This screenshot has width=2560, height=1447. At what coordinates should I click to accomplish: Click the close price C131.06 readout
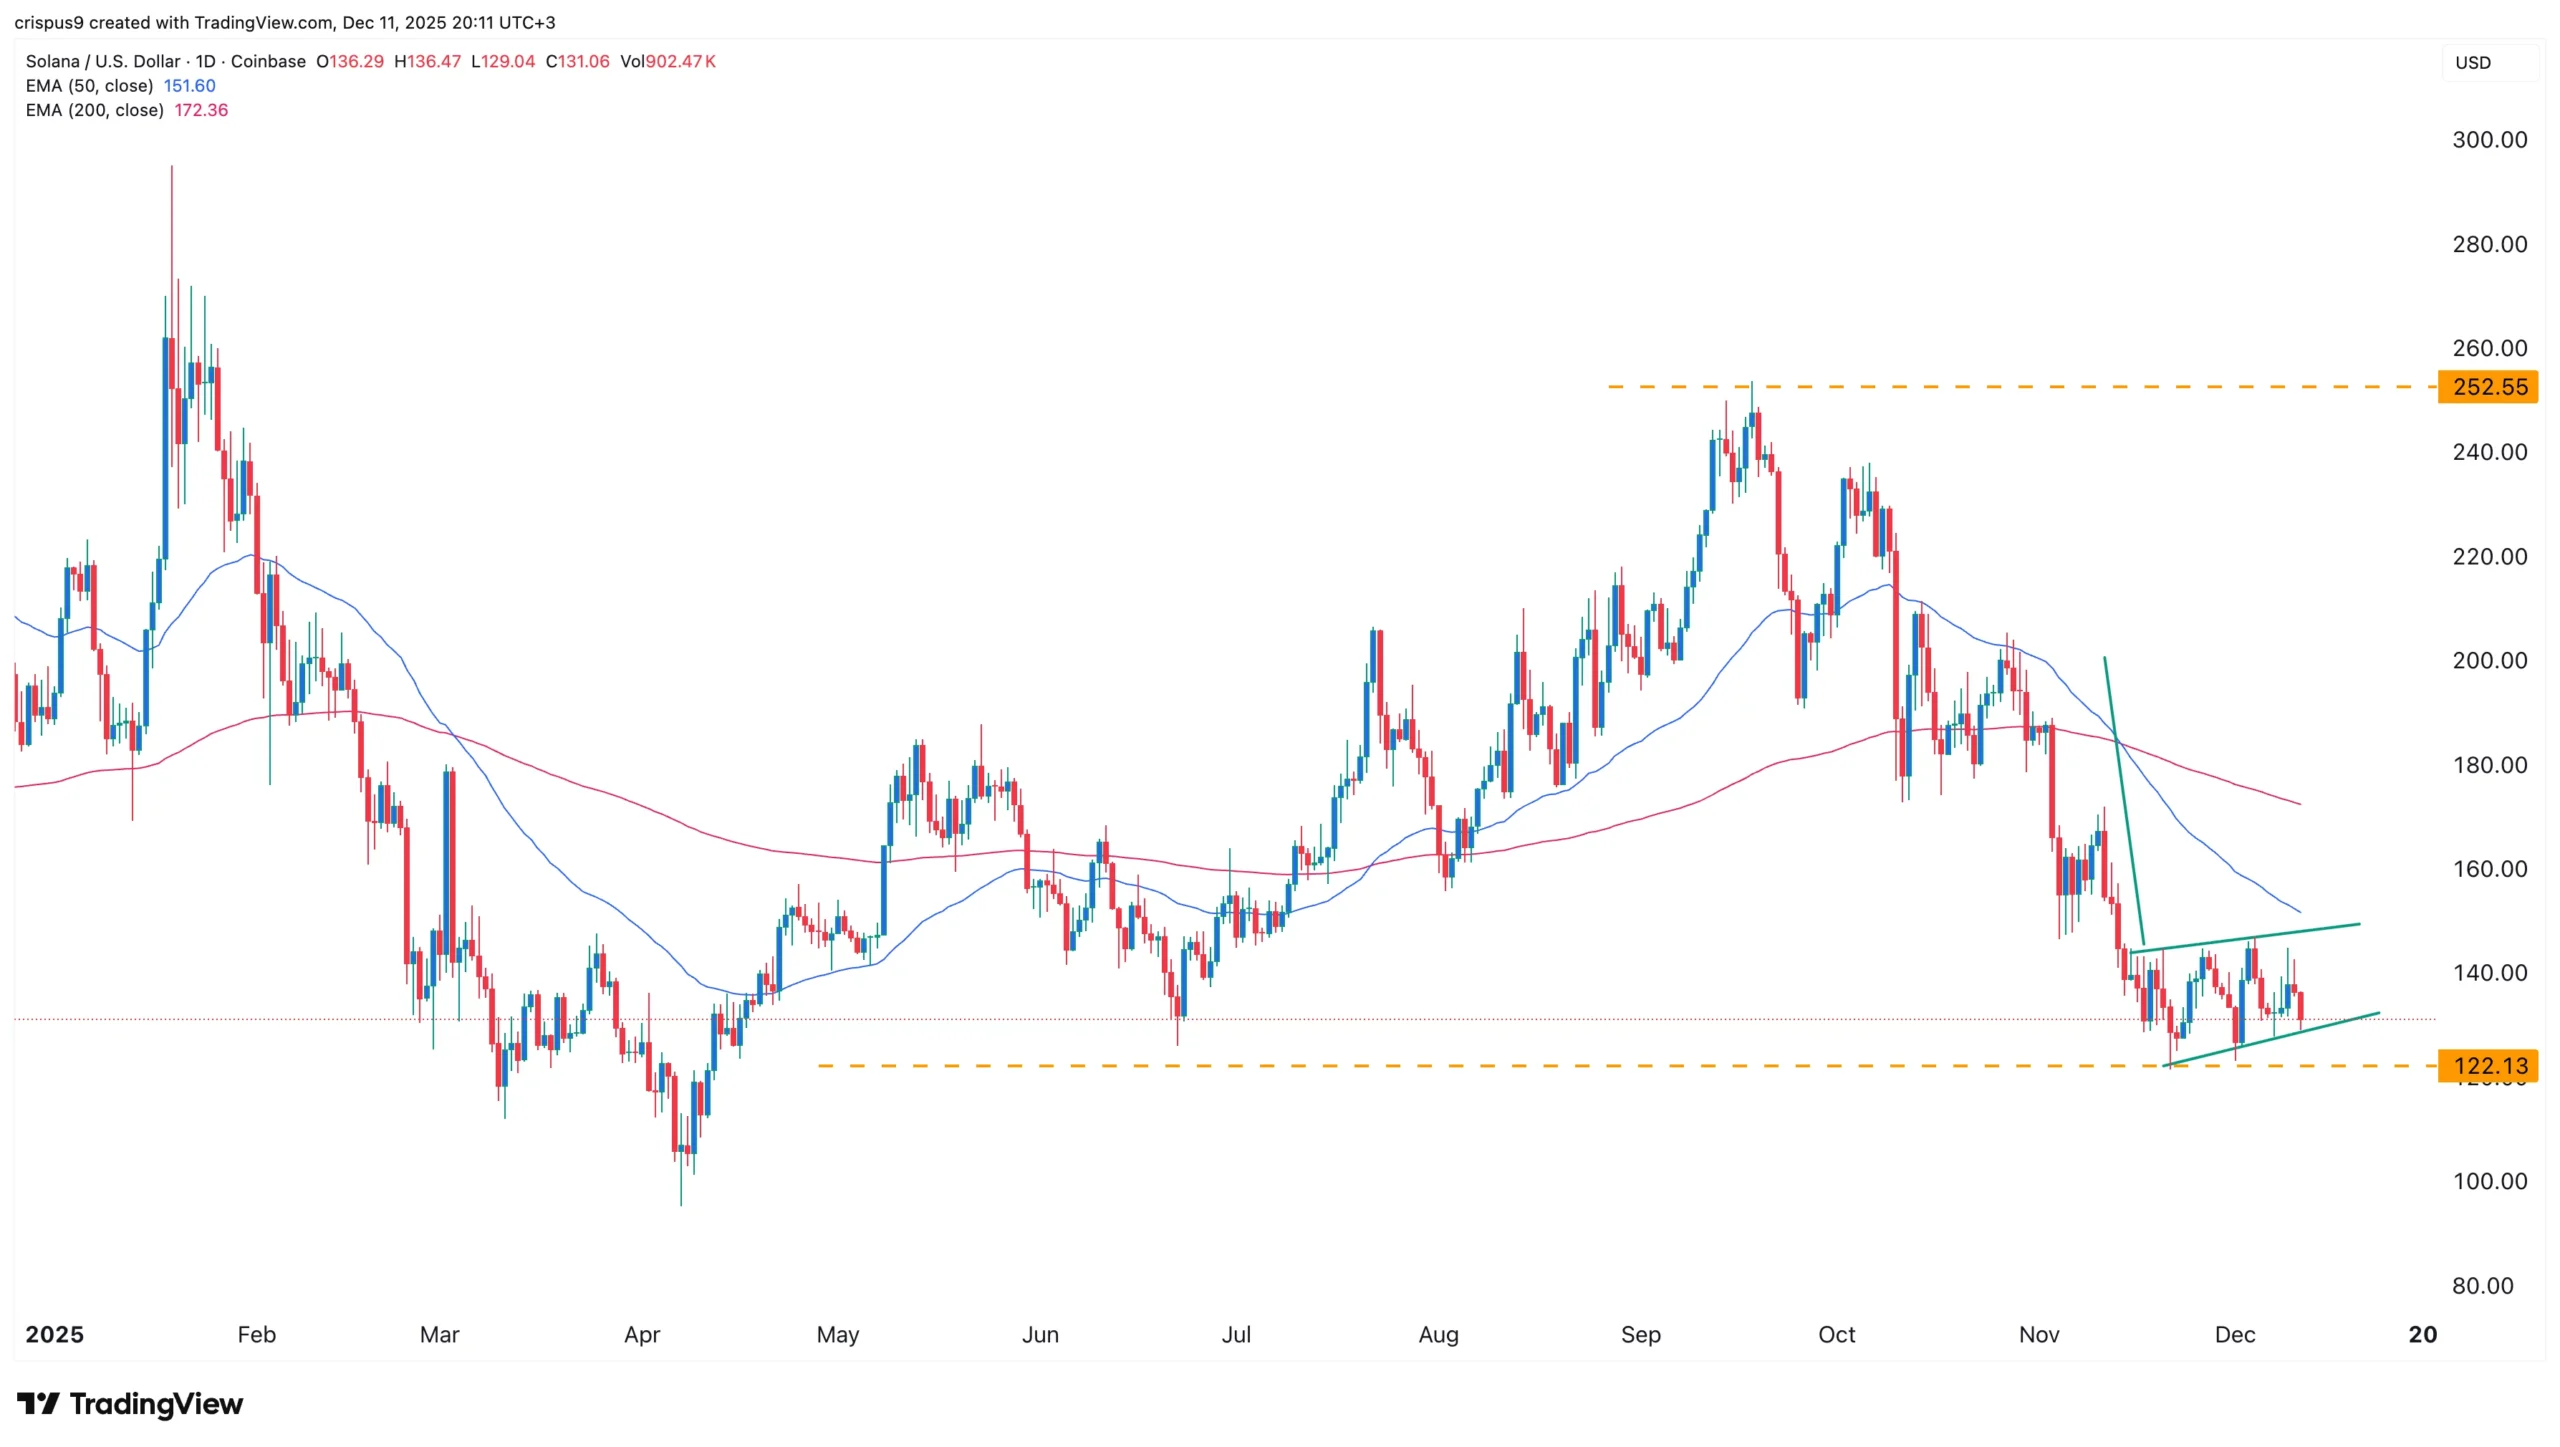click(577, 61)
